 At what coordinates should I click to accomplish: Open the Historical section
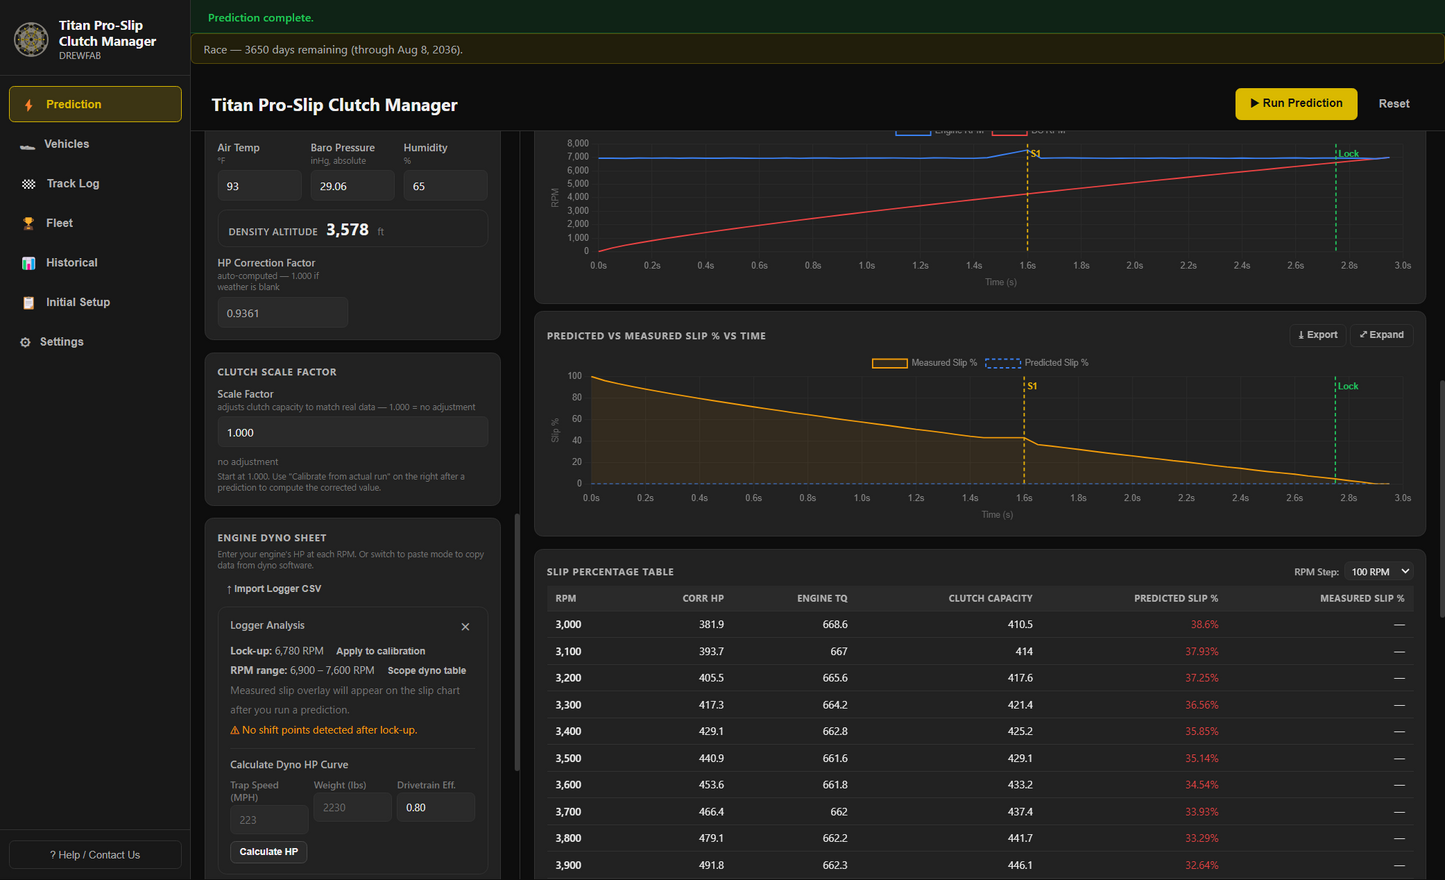click(x=95, y=263)
